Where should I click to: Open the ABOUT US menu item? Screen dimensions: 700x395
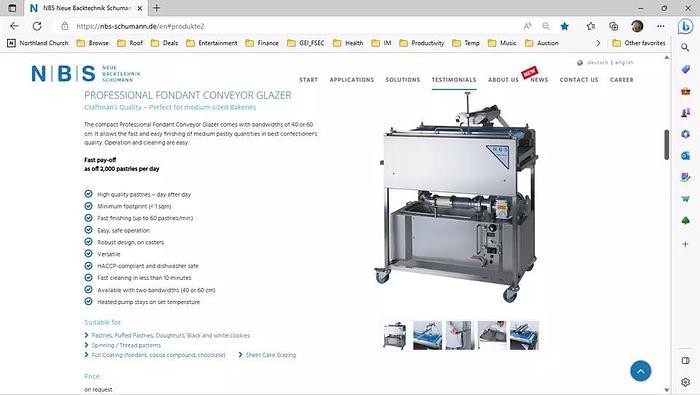(x=503, y=80)
